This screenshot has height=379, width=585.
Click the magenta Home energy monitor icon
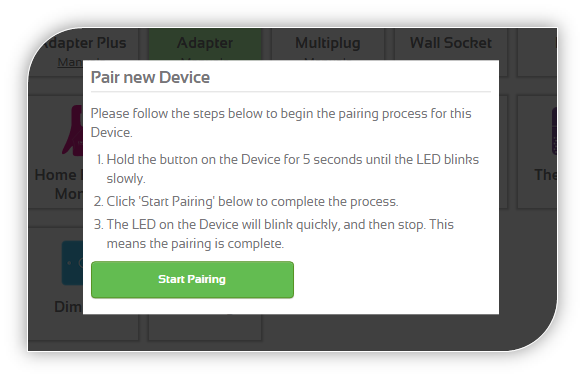tap(73, 130)
